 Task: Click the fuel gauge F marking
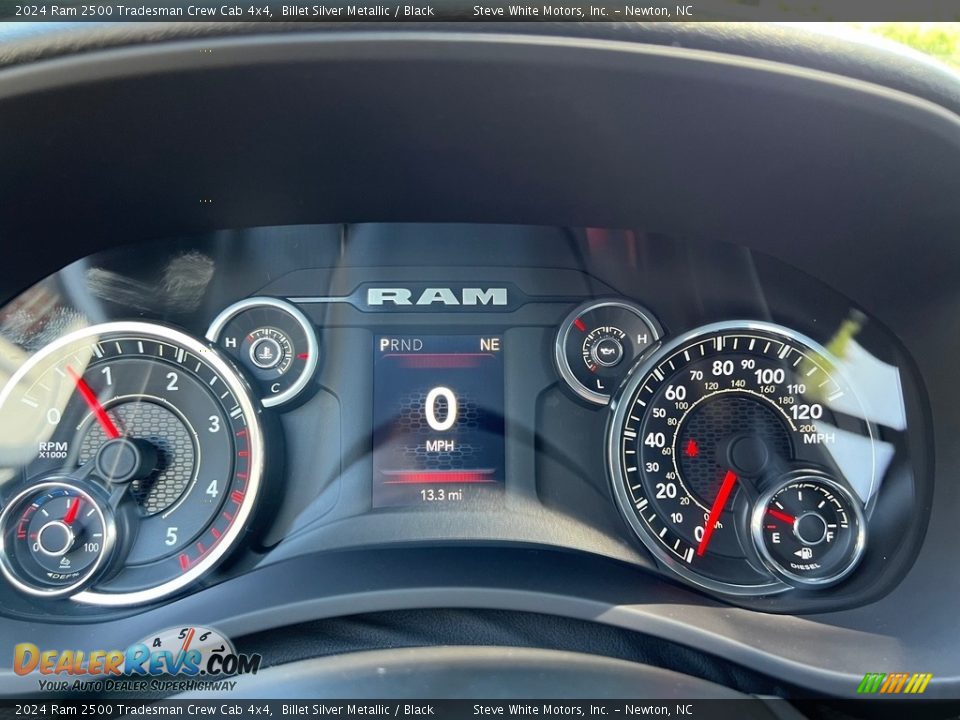pos(830,537)
